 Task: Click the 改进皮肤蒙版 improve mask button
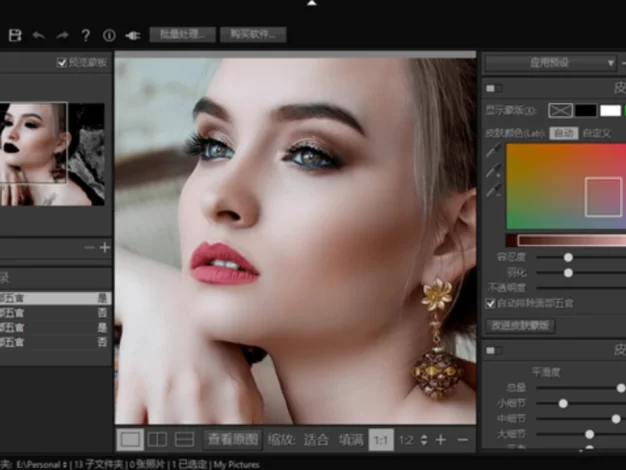[x=521, y=326]
